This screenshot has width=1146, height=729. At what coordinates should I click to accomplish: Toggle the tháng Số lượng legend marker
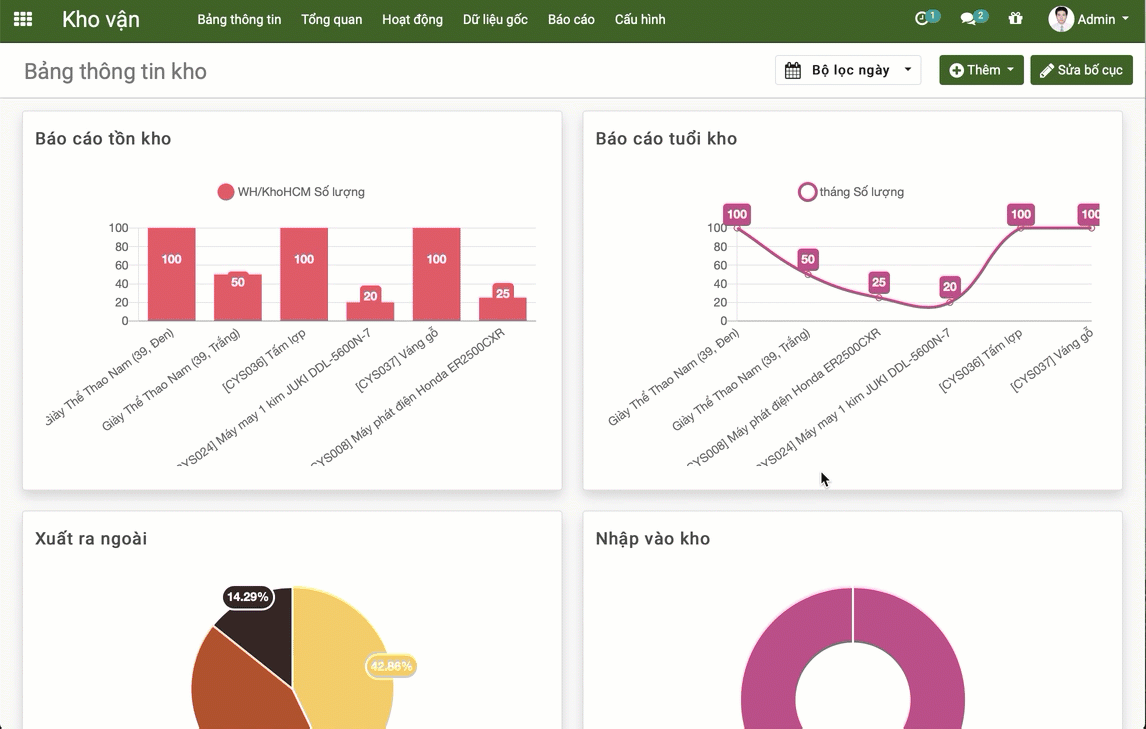[x=807, y=192]
